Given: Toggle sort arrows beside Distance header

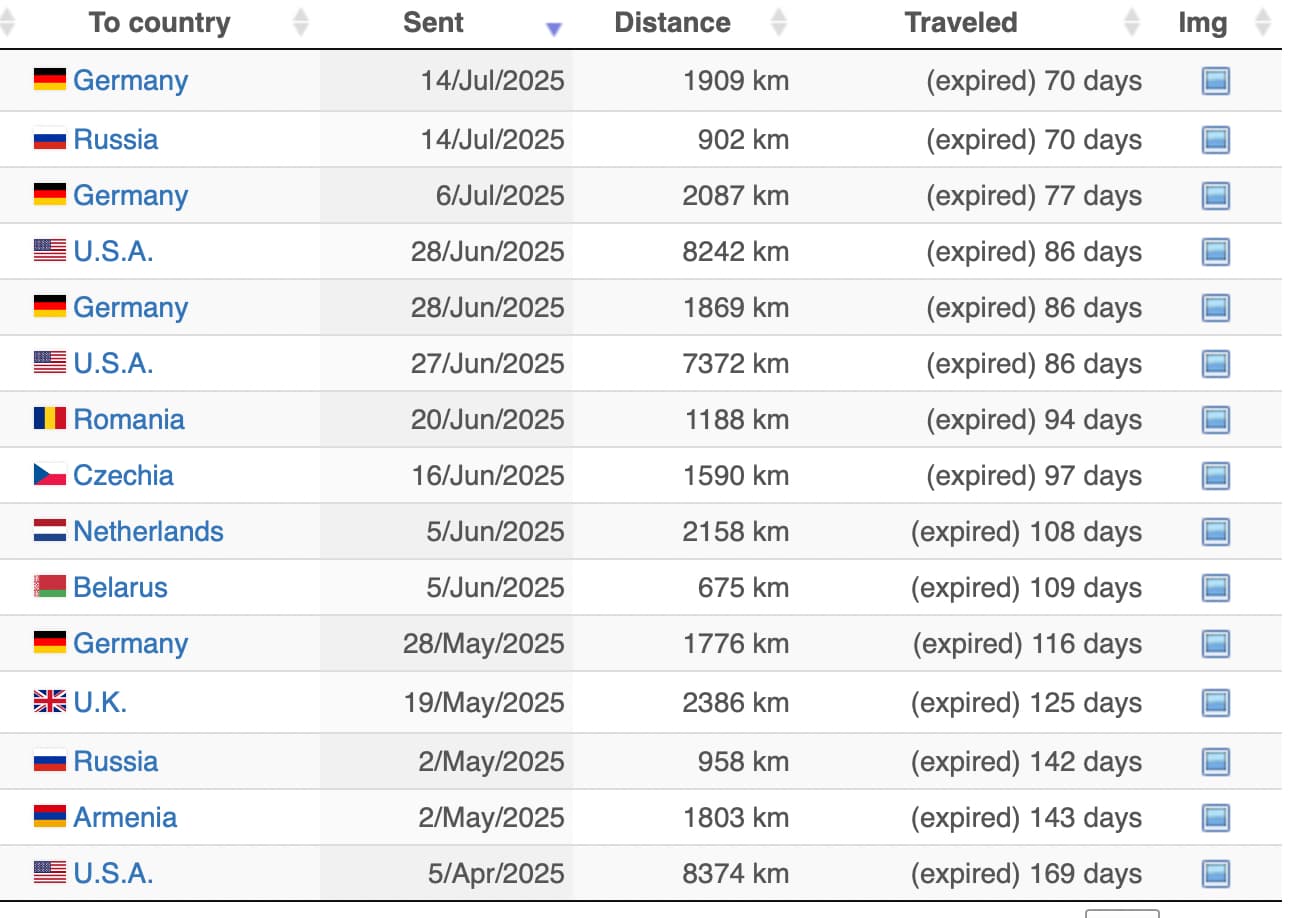Looking at the screenshot, I should (780, 23).
